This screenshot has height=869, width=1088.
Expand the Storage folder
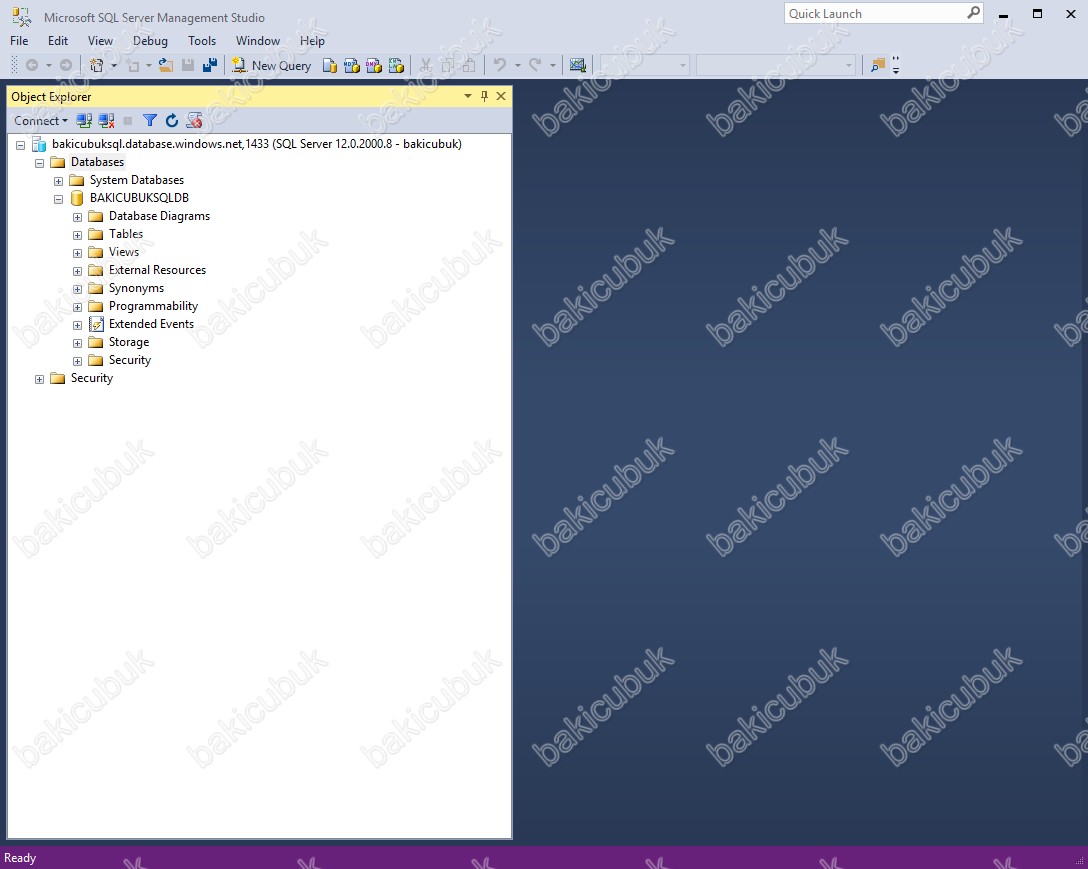click(78, 344)
